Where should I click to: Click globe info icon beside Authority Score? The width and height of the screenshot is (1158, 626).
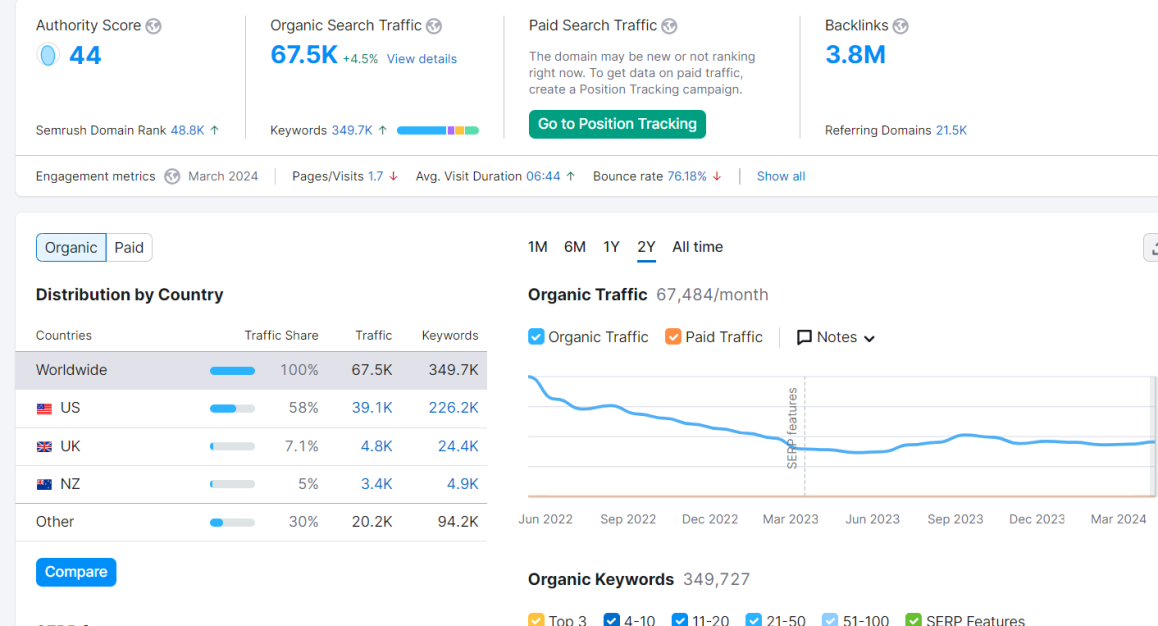coord(153,26)
